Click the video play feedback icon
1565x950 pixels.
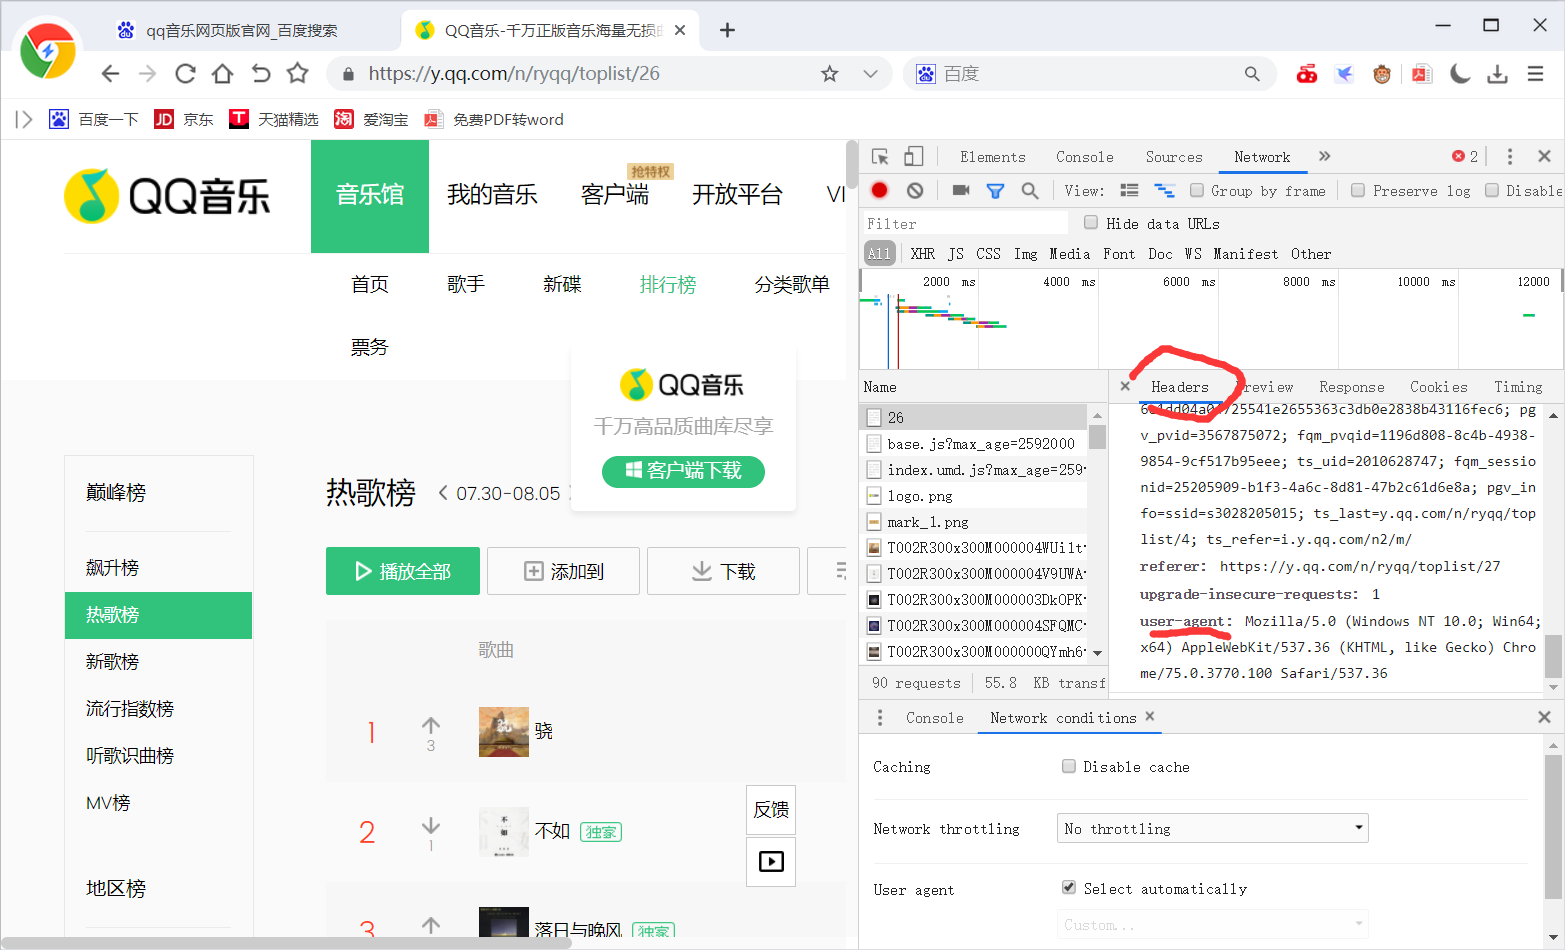click(771, 861)
